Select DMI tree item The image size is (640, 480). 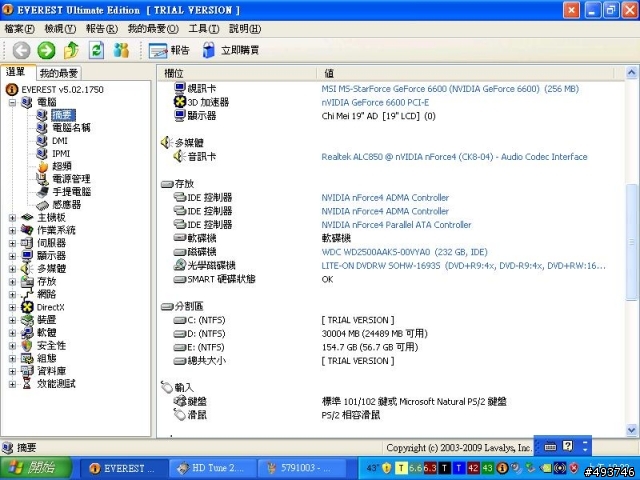point(60,141)
